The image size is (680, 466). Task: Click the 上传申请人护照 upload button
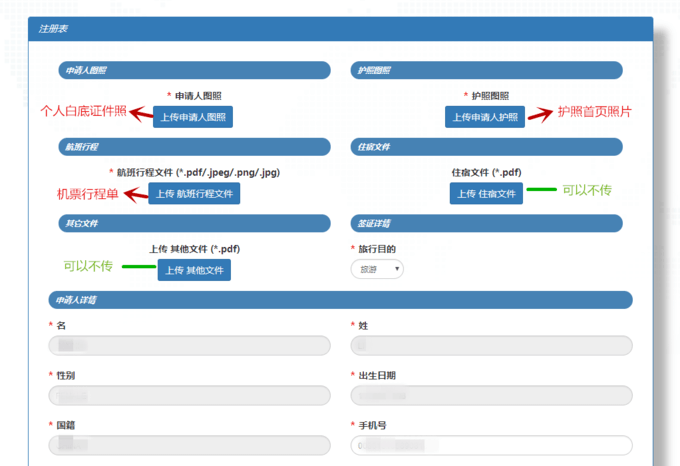[485, 117]
